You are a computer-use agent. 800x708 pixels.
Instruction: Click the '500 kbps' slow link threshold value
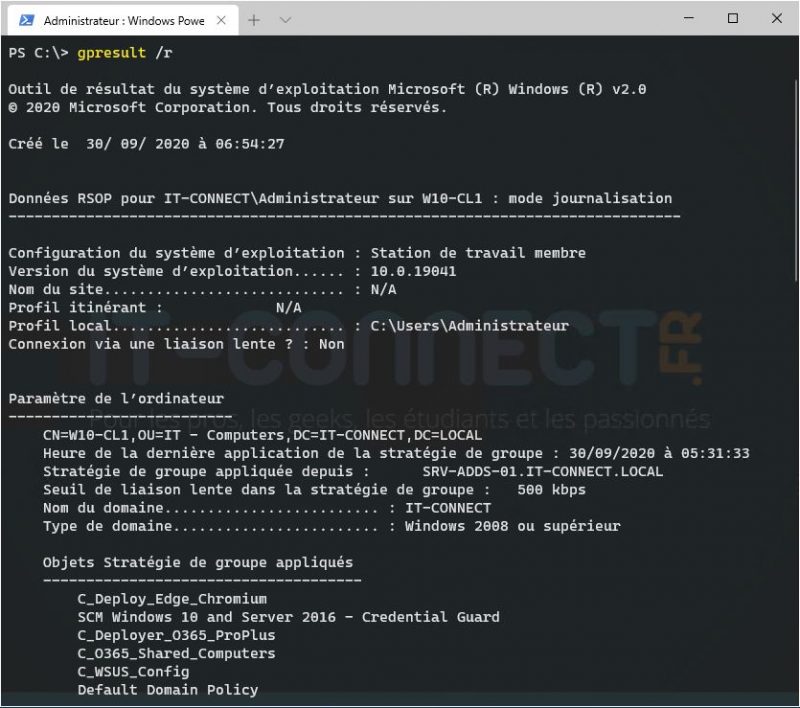click(552, 490)
